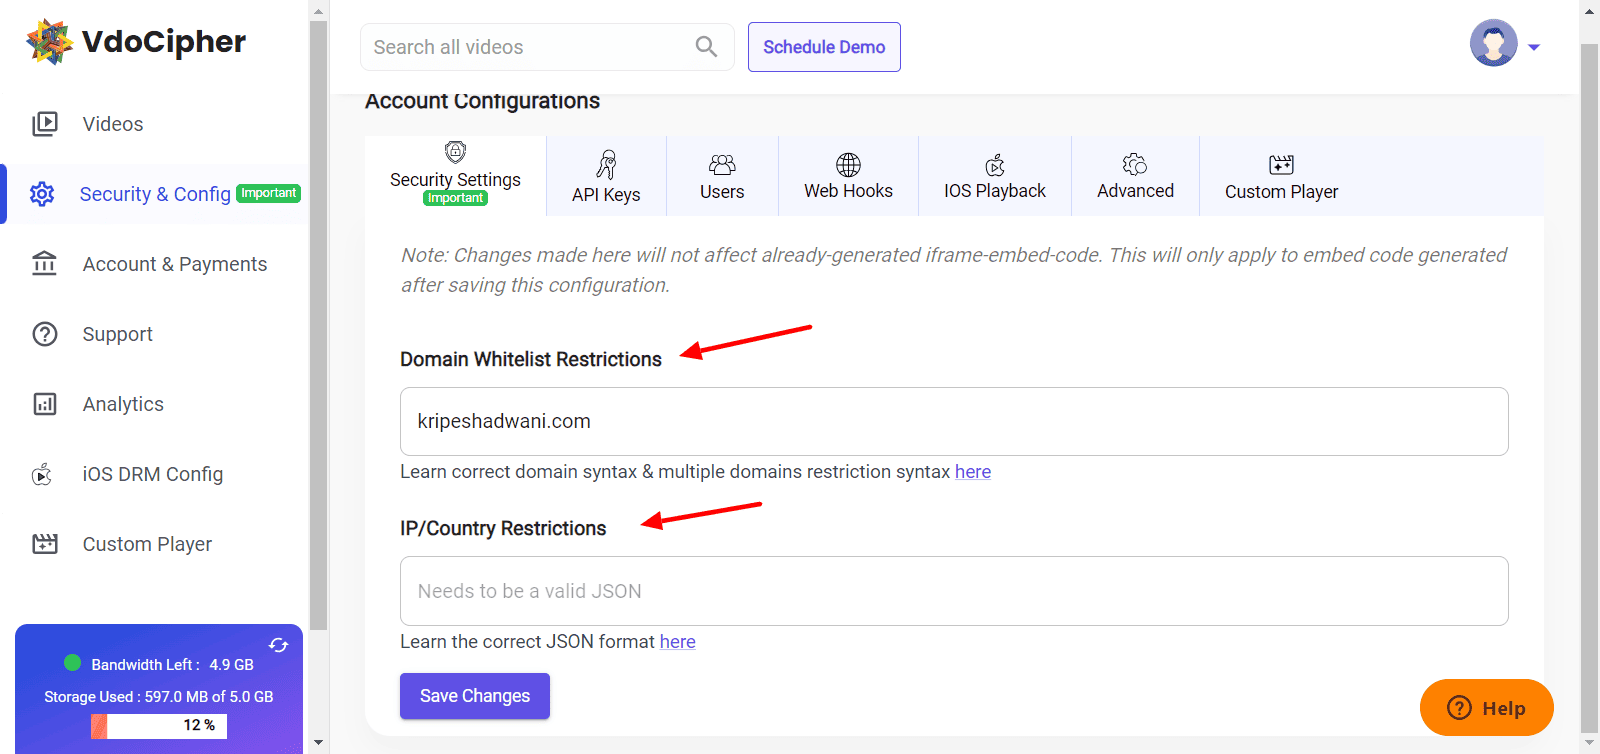
Task: Click the VdoCipher logo
Action: 136,42
